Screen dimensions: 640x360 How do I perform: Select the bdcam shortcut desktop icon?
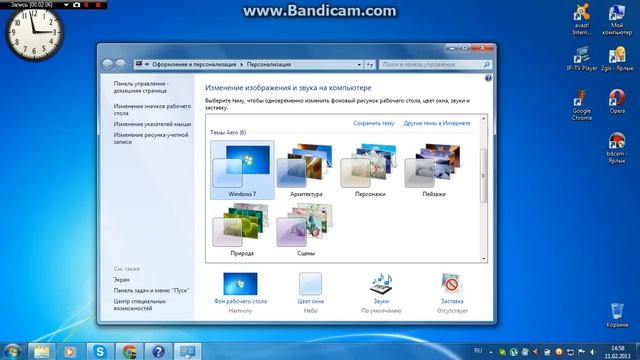pyautogui.click(x=617, y=148)
